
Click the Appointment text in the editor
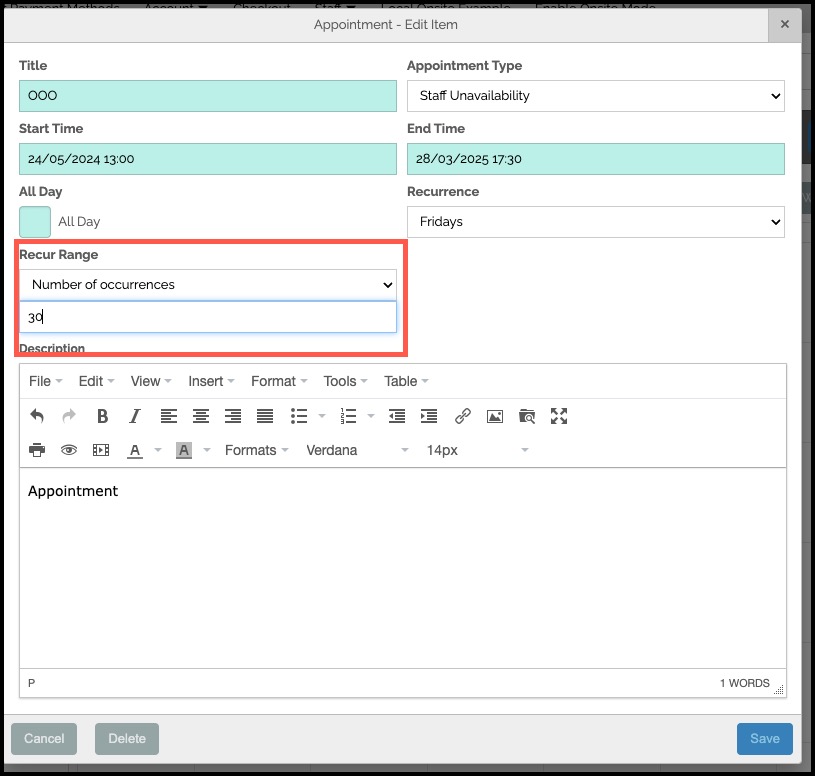[x=73, y=491]
